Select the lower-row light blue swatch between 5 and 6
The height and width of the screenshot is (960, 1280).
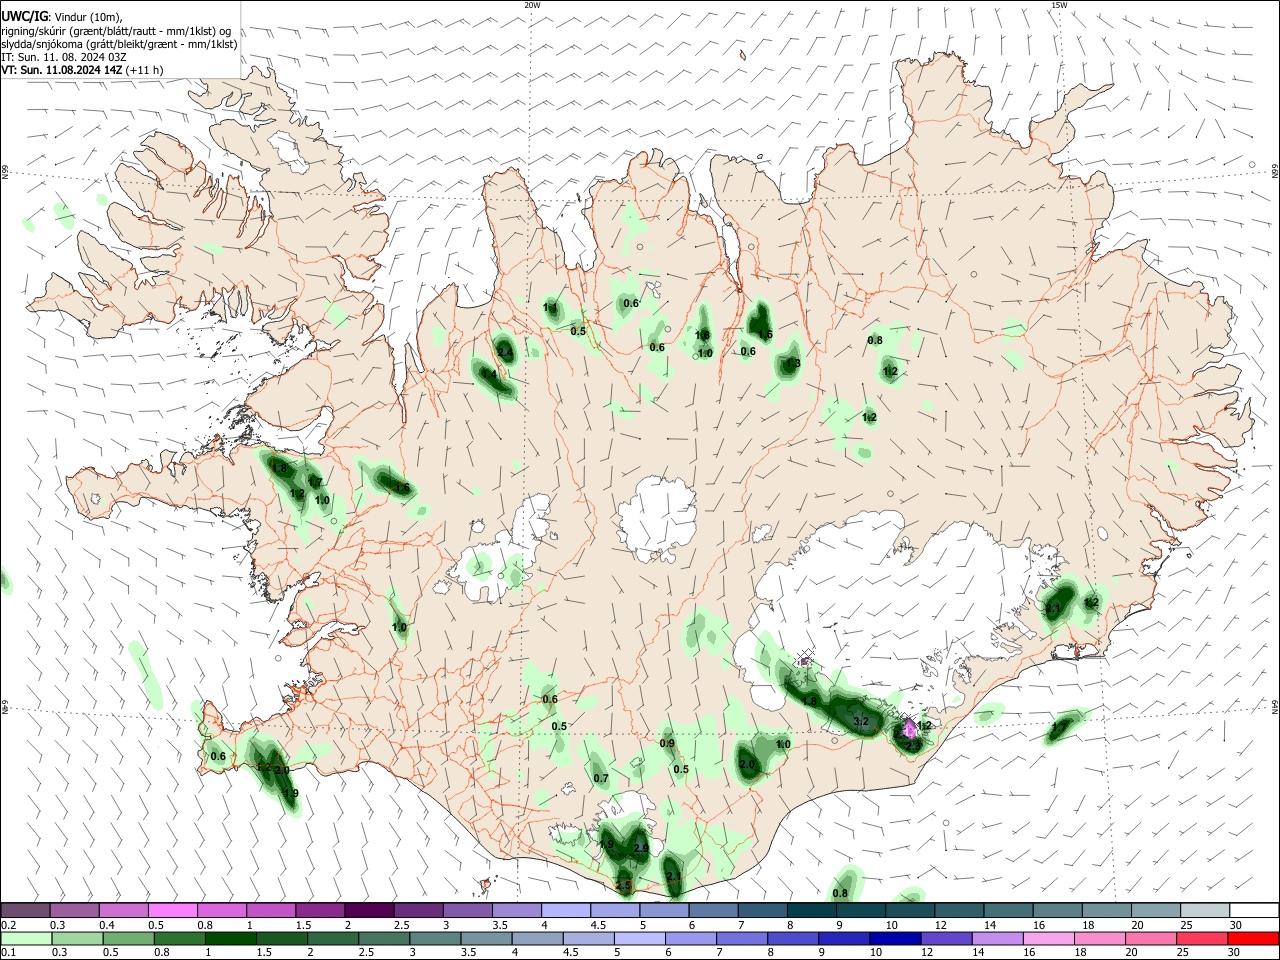pyautogui.click(x=638, y=938)
